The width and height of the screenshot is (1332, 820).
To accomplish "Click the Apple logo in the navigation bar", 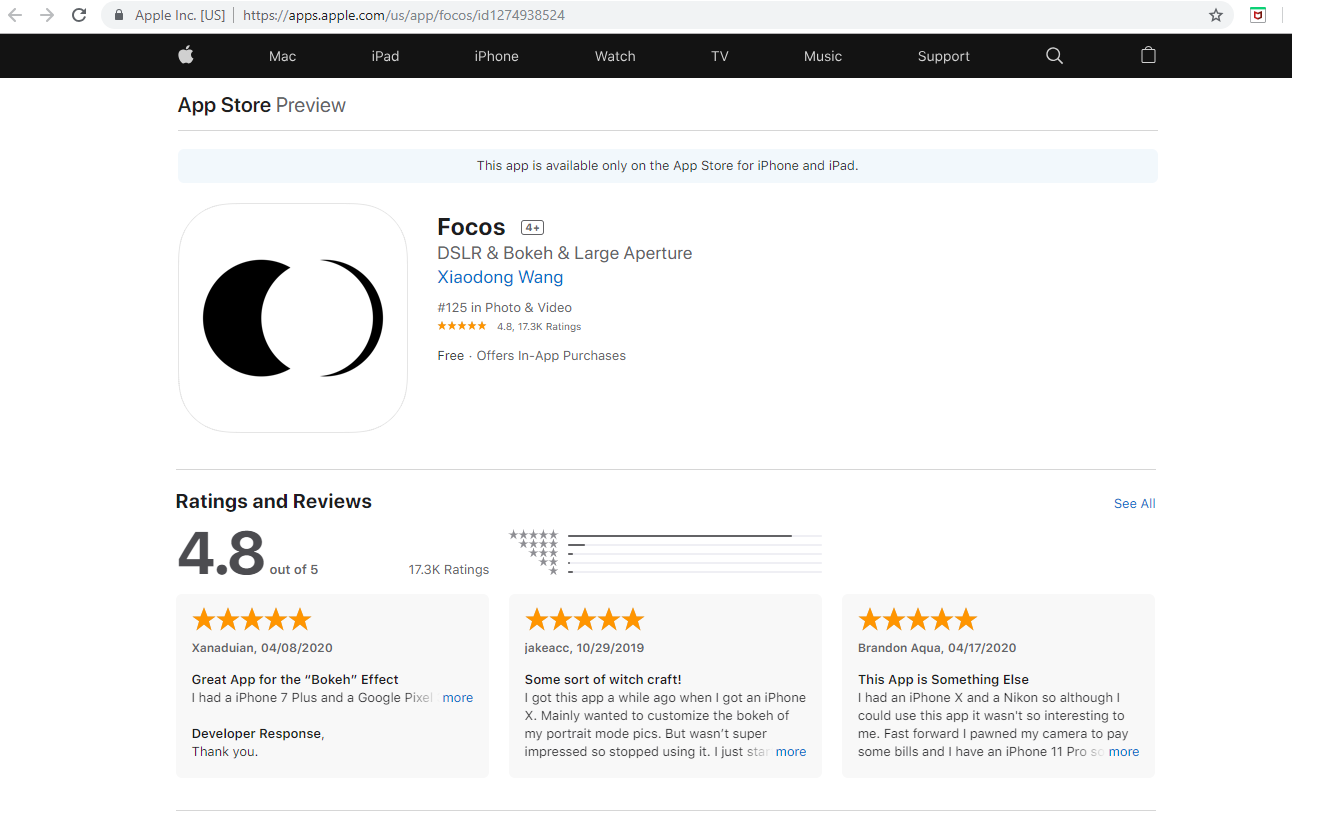I will tap(186, 55).
